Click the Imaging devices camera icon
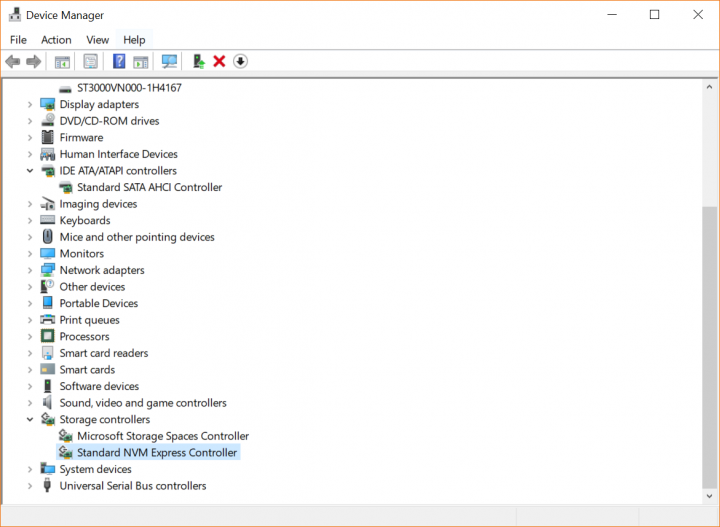720x527 pixels. (x=47, y=204)
